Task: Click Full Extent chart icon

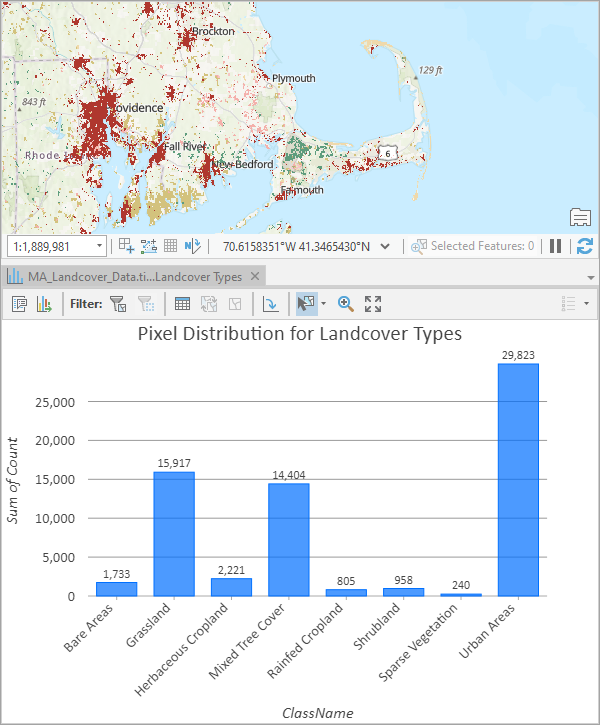Action: tap(373, 304)
